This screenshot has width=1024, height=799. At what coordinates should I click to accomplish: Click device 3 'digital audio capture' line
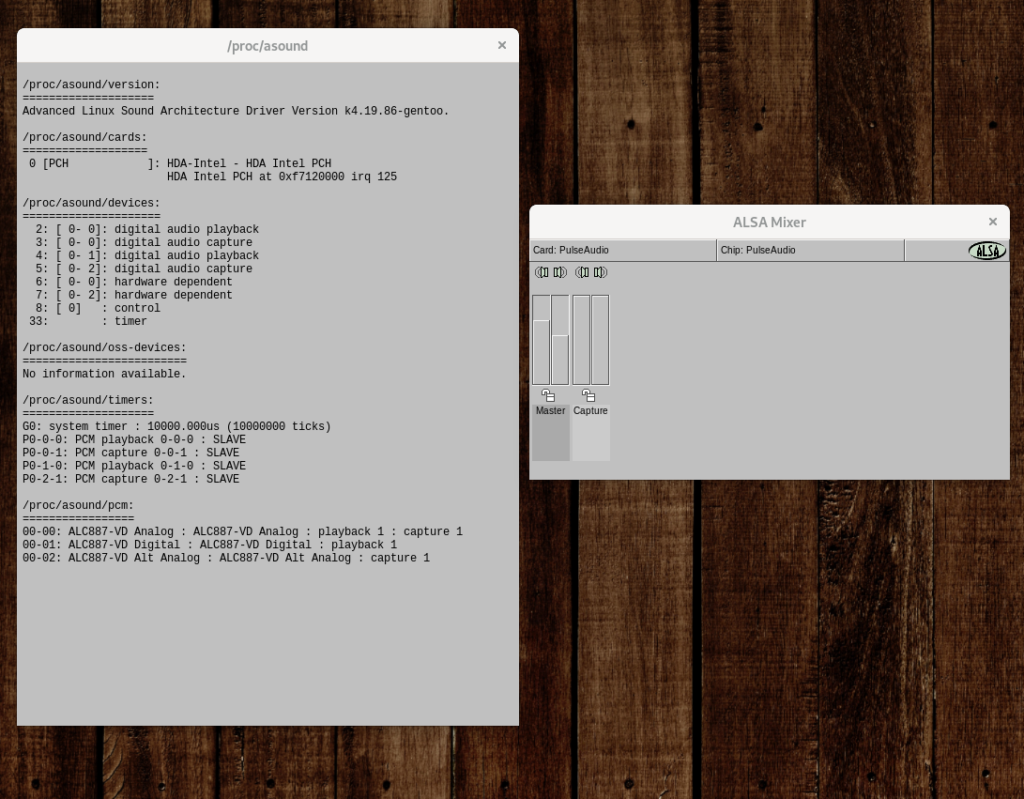click(x=144, y=242)
